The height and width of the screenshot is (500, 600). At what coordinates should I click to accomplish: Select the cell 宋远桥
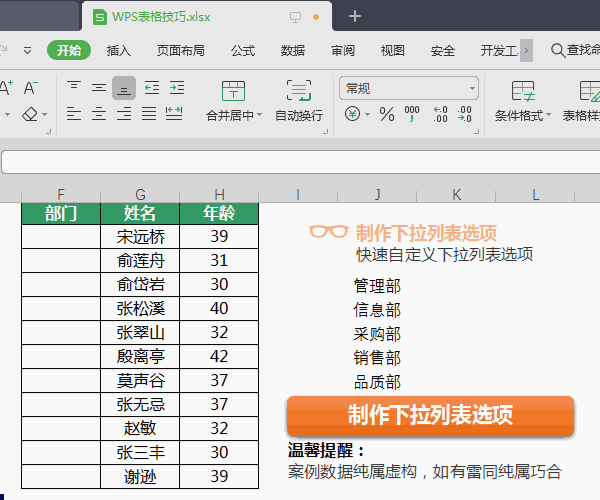coord(140,236)
